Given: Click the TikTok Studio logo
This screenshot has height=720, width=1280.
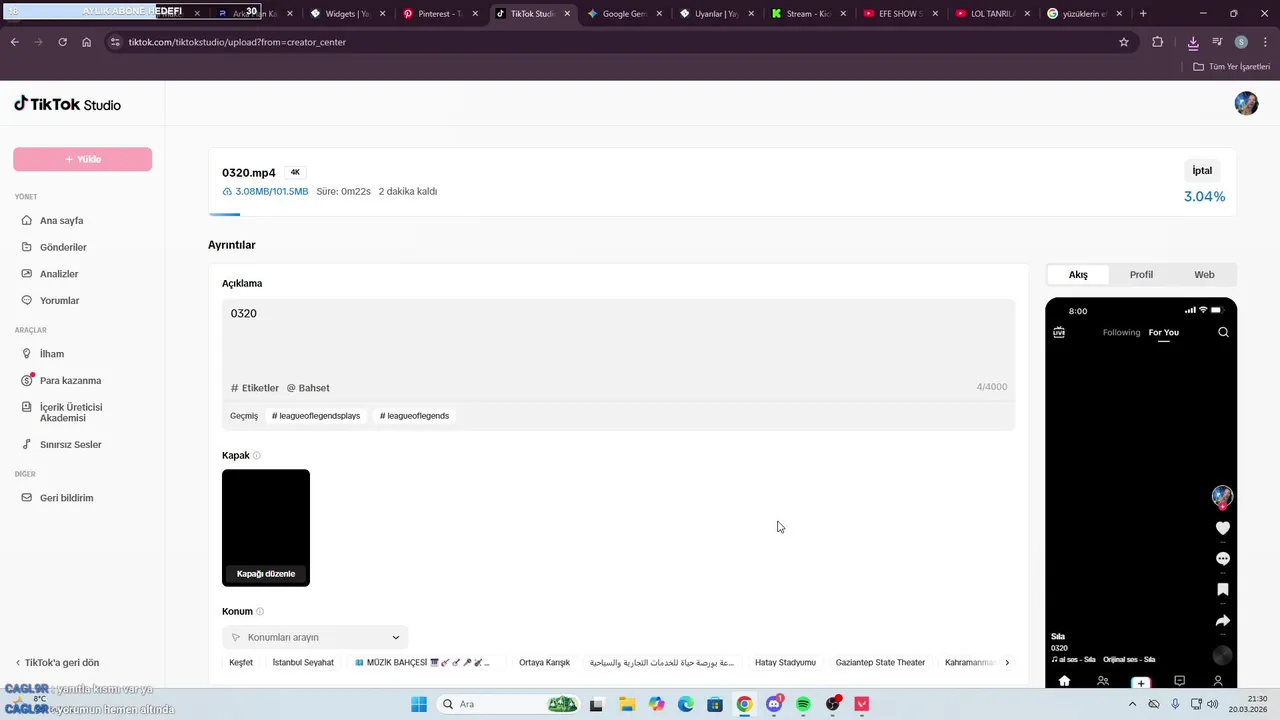Looking at the screenshot, I should 67,104.
